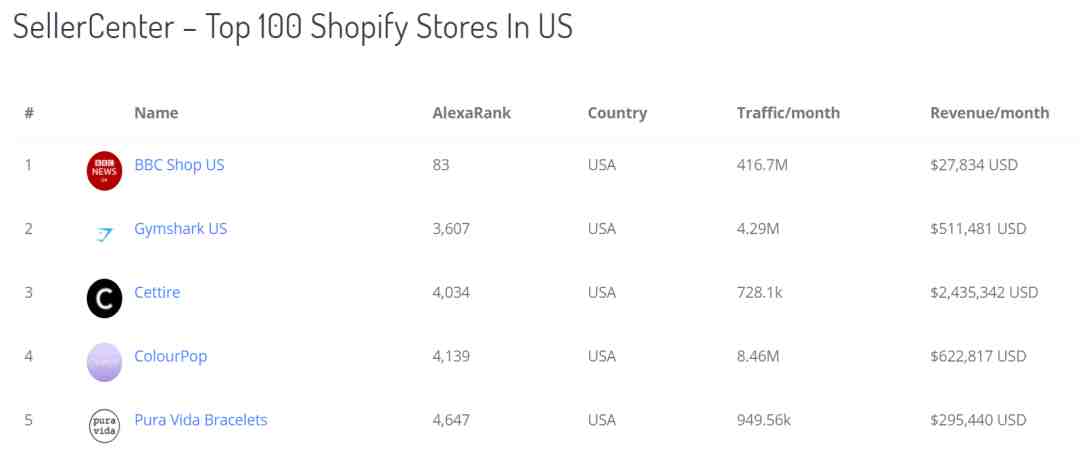Open the ColourPop store link
This screenshot has height=453, width=1080.
point(171,356)
